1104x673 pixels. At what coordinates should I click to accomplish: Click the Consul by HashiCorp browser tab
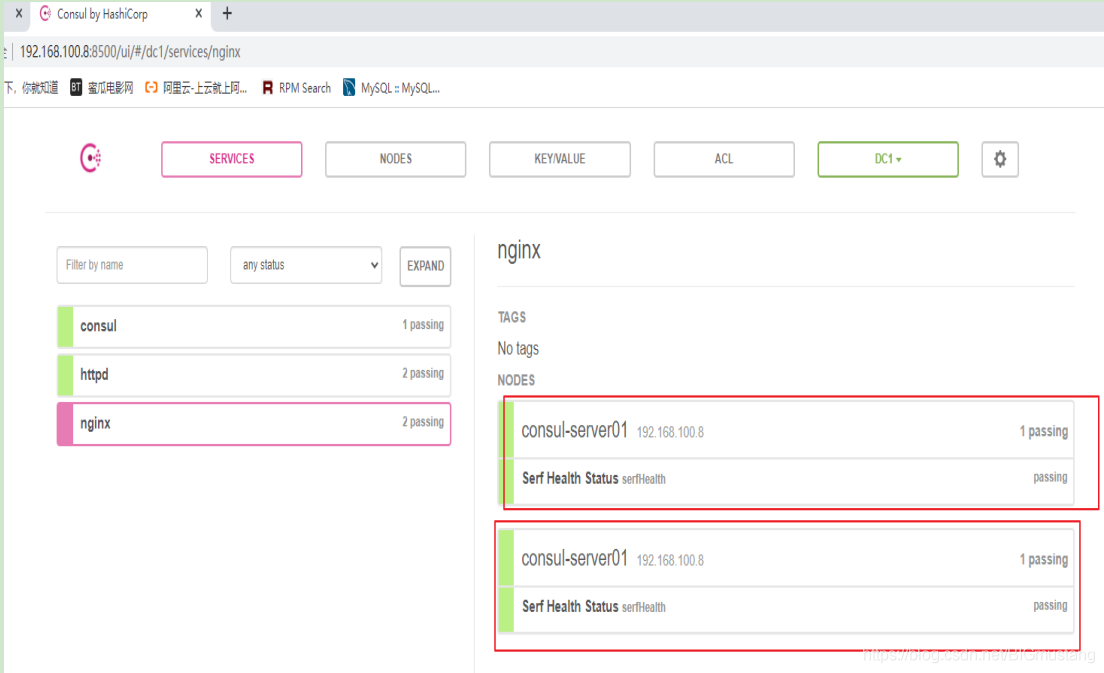point(121,14)
